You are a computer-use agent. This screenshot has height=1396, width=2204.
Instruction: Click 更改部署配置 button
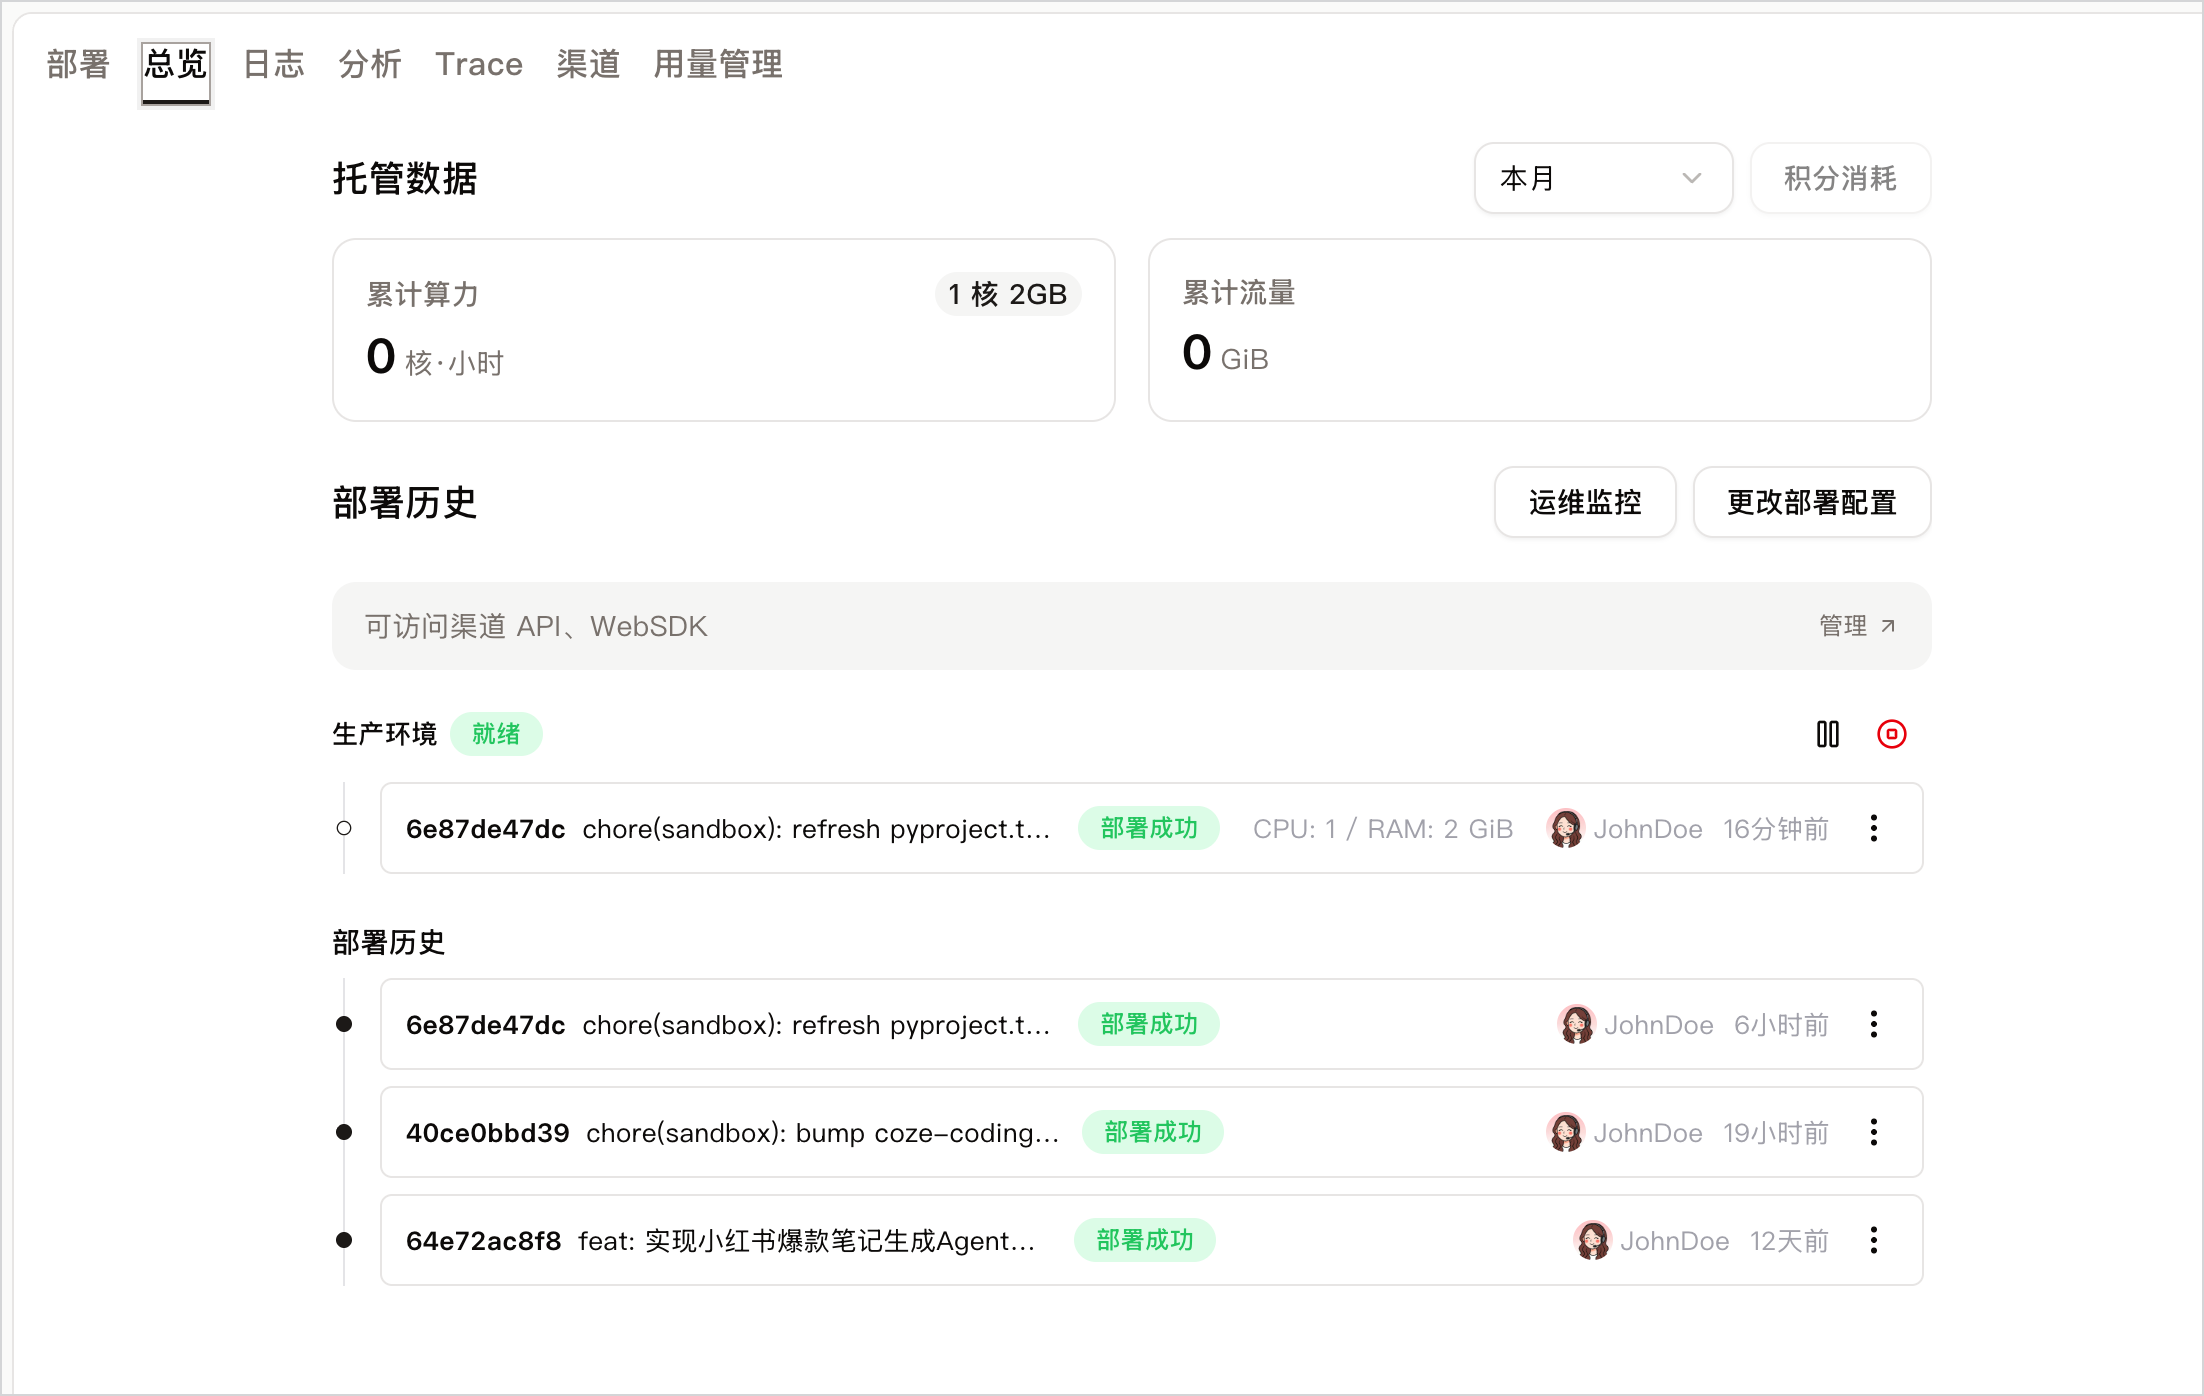tap(1811, 502)
